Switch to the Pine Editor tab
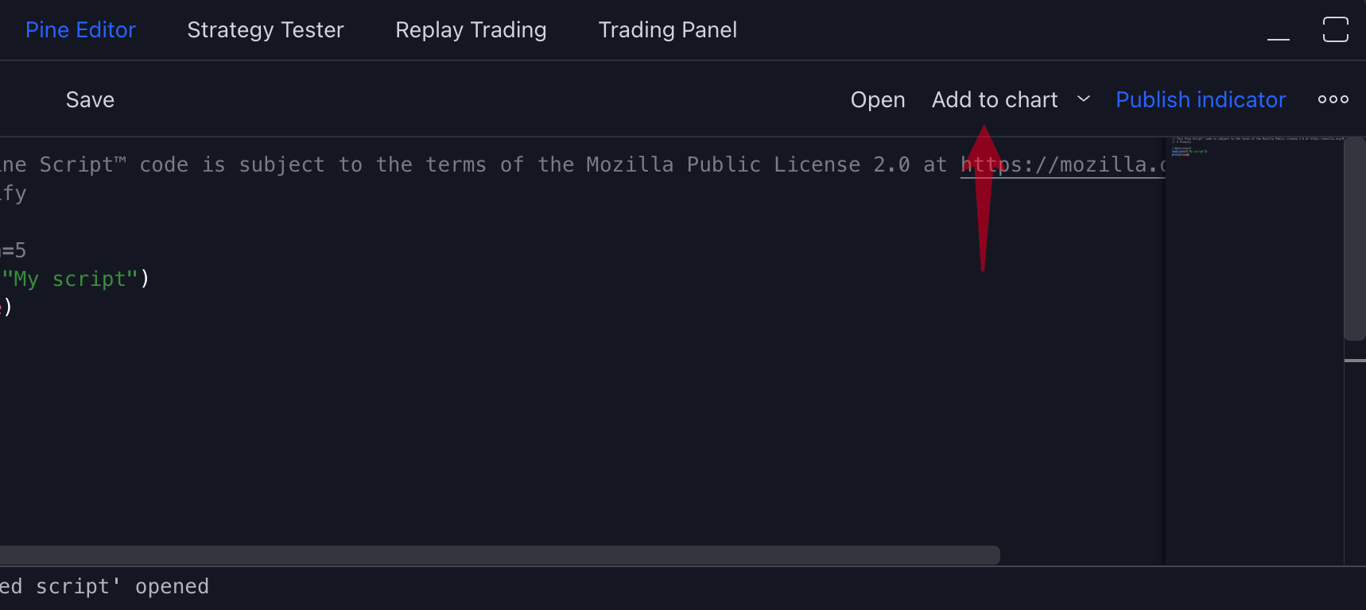1366x610 pixels. tap(80, 30)
